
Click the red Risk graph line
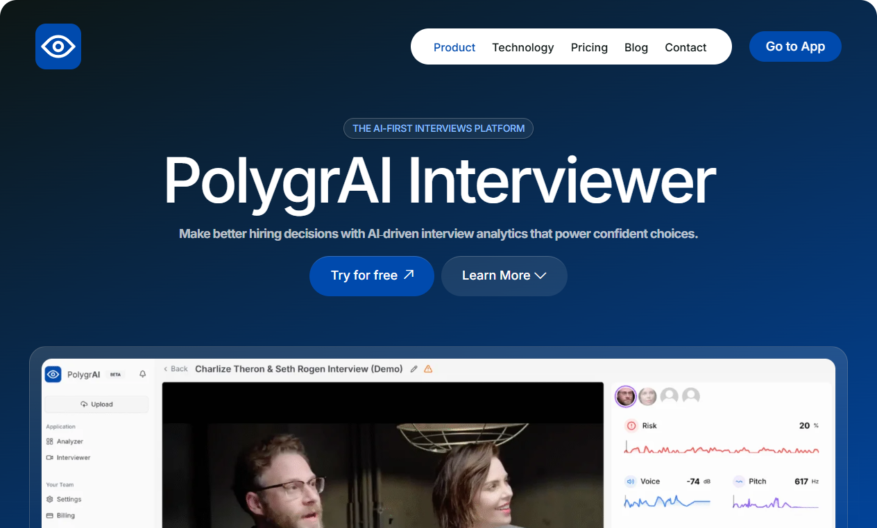point(722,448)
